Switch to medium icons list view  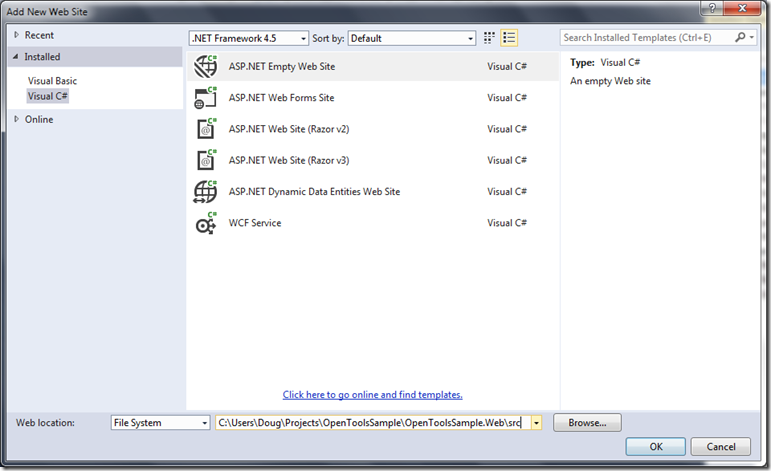point(509,38)
